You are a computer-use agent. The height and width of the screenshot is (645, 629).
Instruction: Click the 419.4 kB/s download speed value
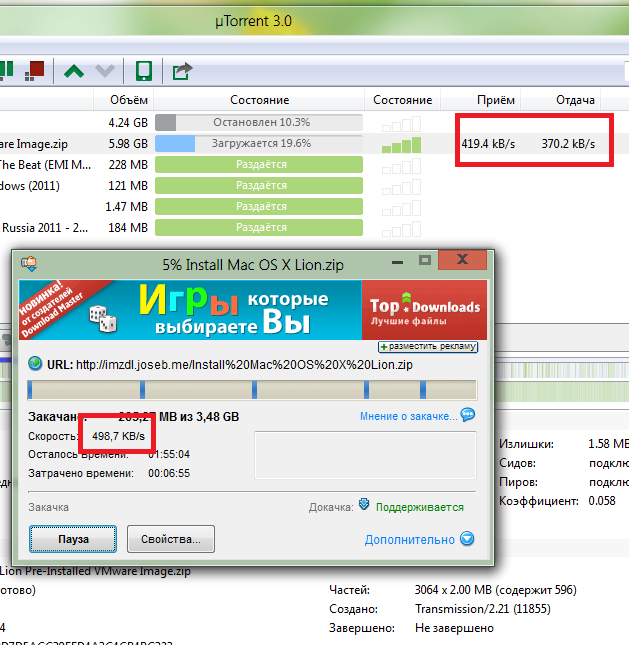[488, 144]
